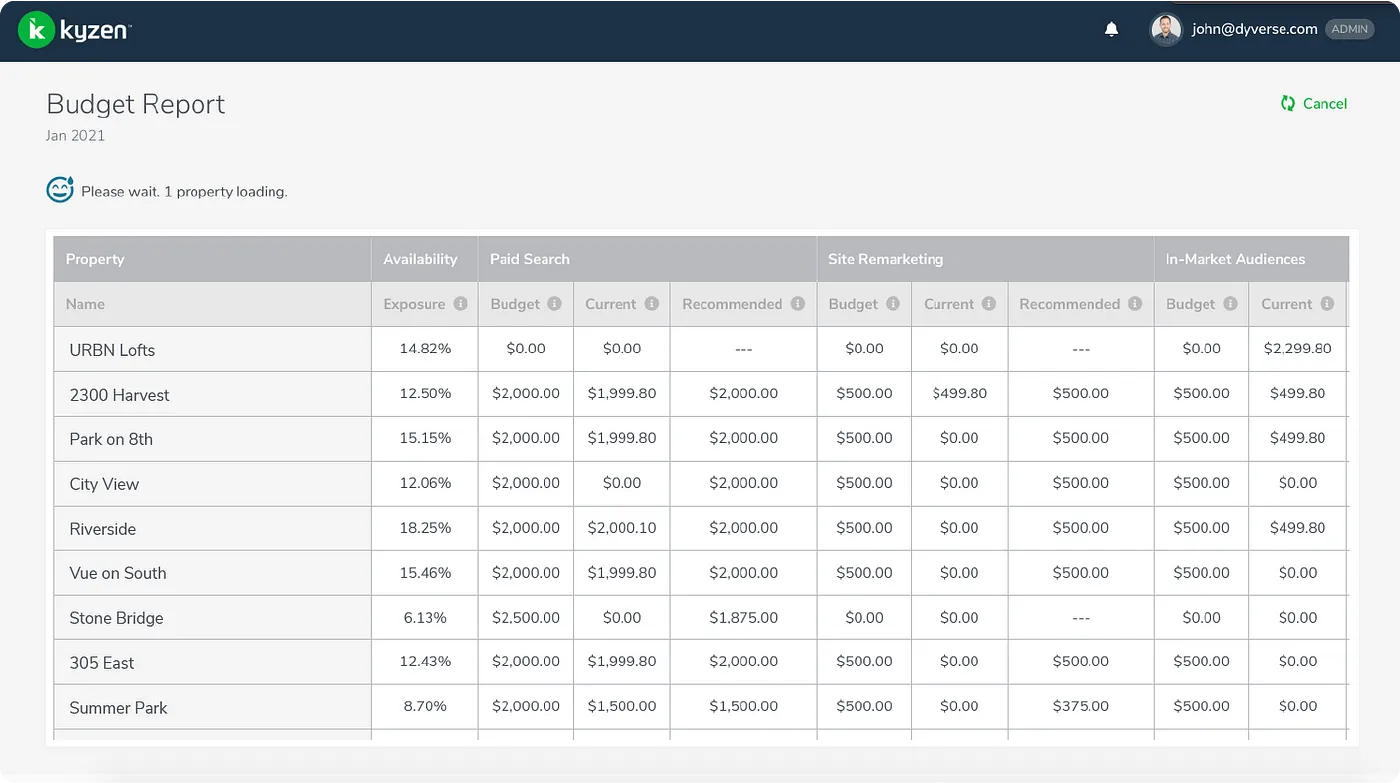Open the notifications bell
The image size is (1400, 783).
(x=1111, y=30)
